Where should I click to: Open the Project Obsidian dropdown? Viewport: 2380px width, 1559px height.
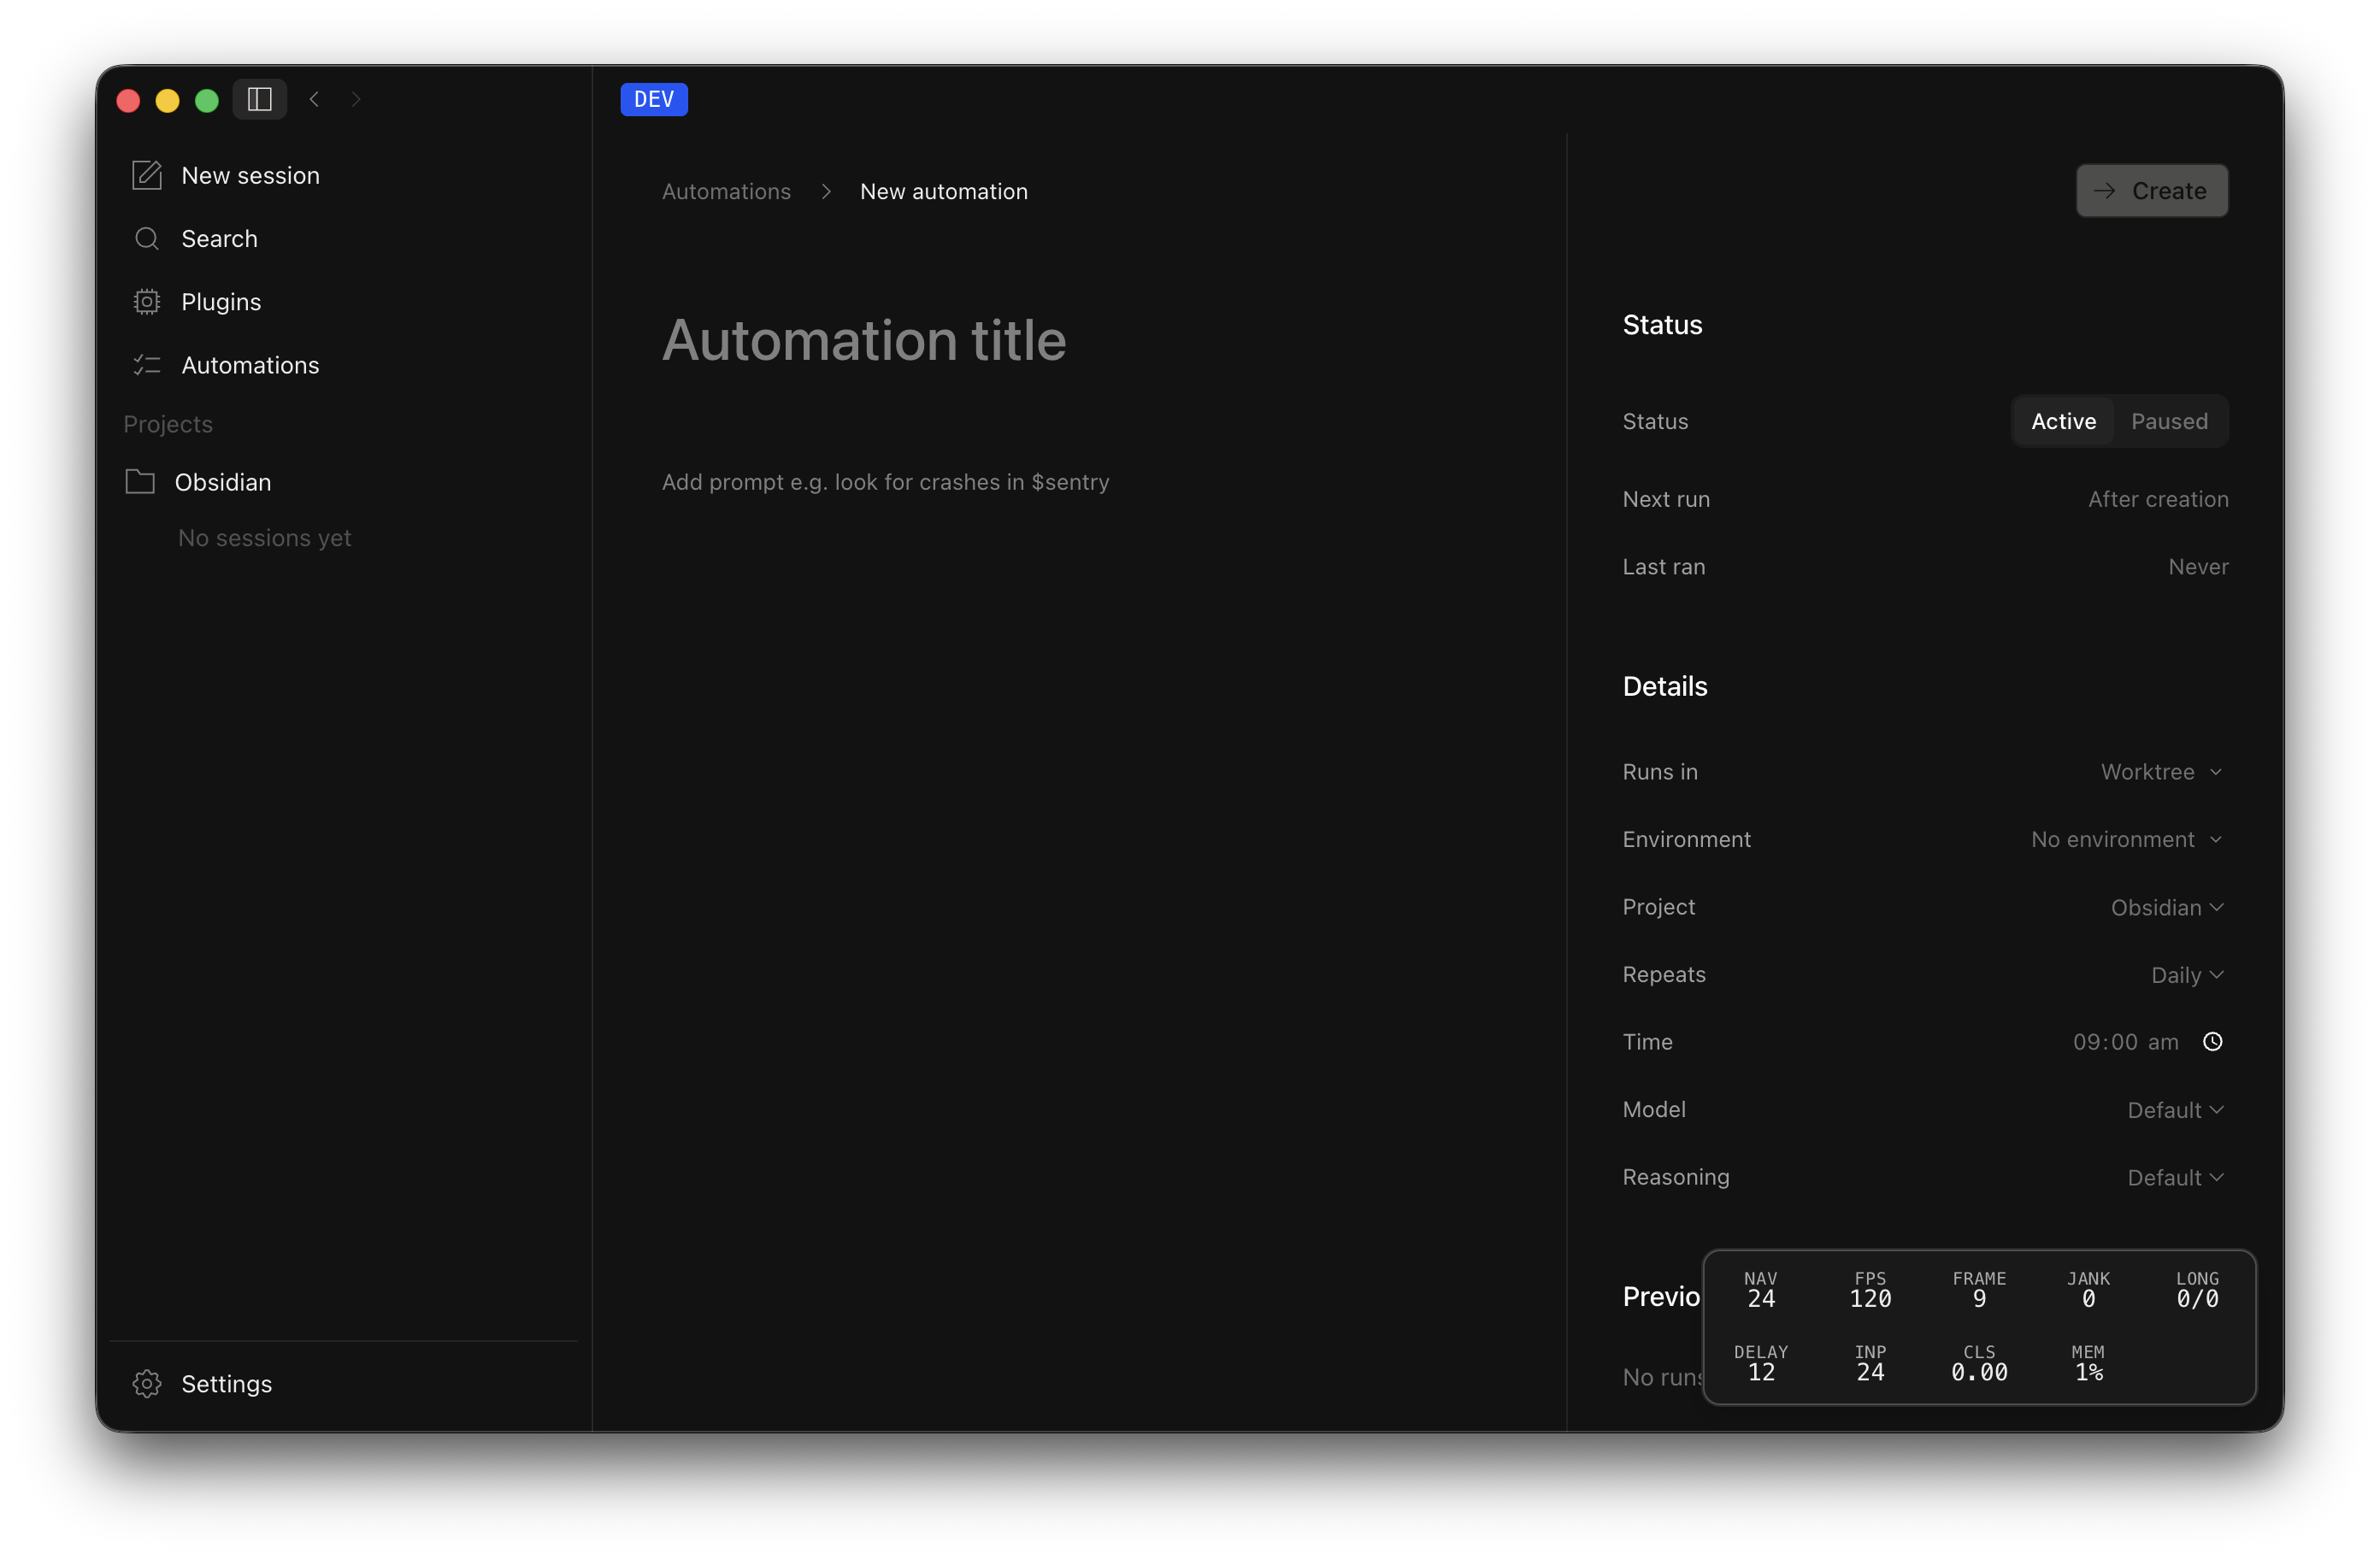pos(2168,907)
